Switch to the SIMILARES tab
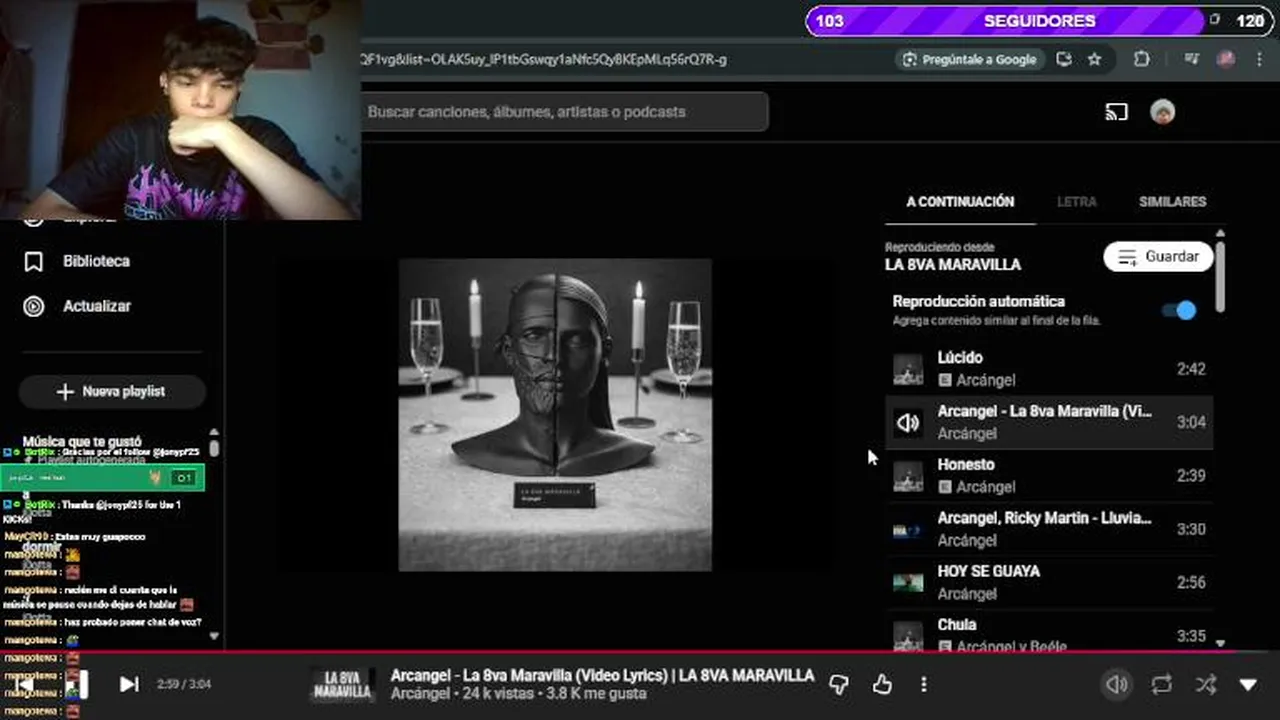This screenshot has height=720, width=1280. click(x=1172, y=201)
